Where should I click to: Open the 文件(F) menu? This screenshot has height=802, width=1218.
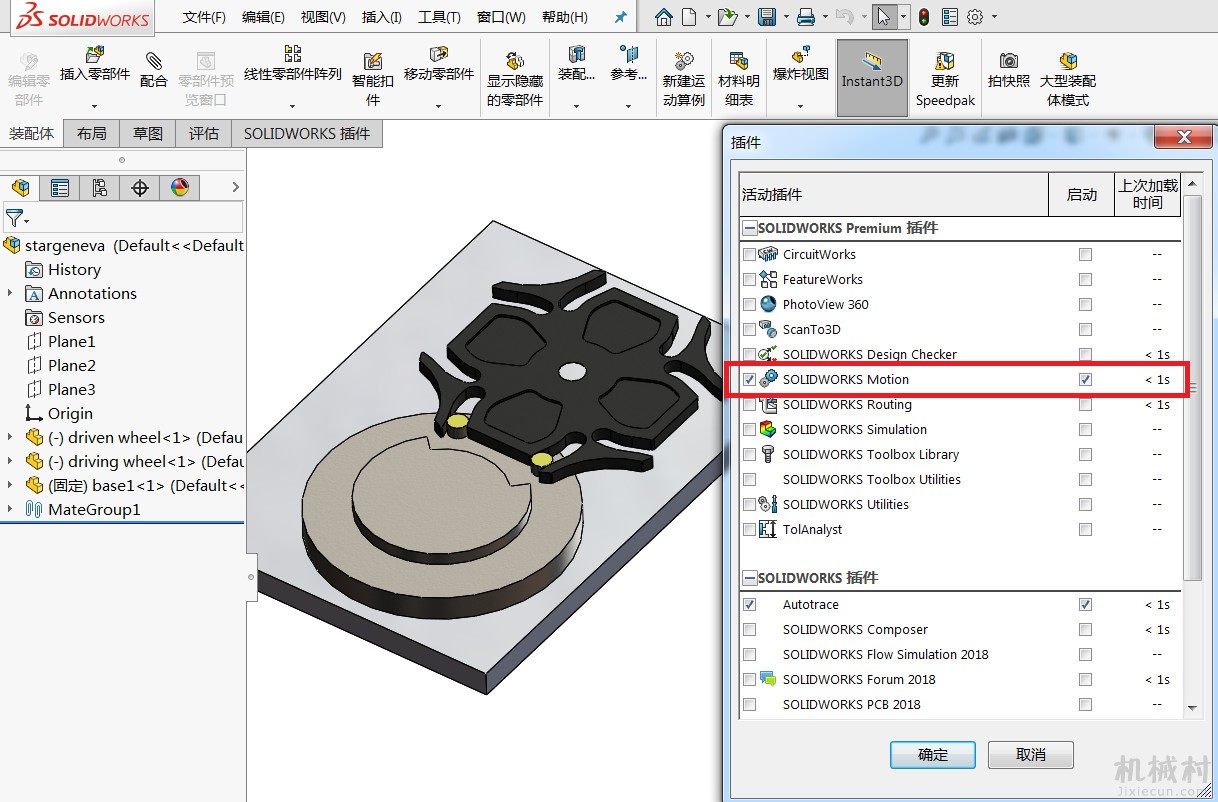(x=204, y=17)
